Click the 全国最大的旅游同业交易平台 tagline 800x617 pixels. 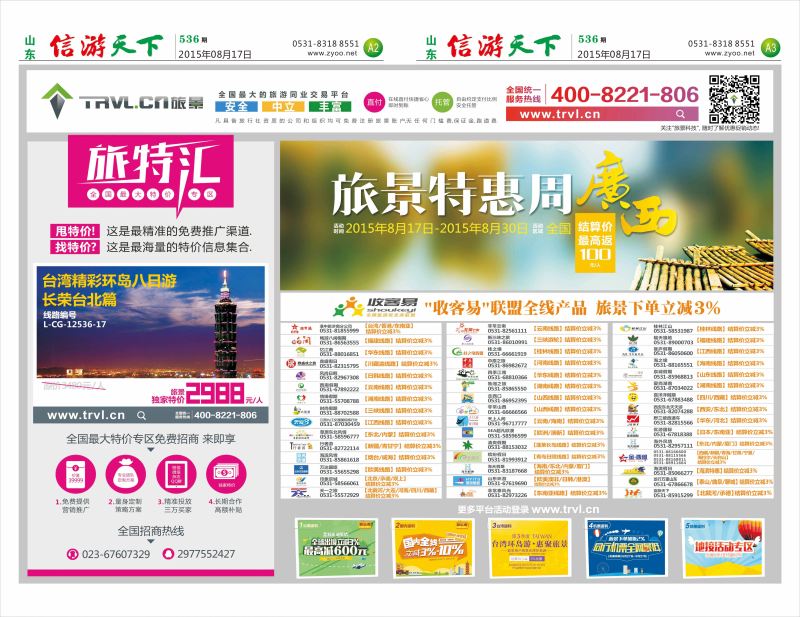[284, 94]
